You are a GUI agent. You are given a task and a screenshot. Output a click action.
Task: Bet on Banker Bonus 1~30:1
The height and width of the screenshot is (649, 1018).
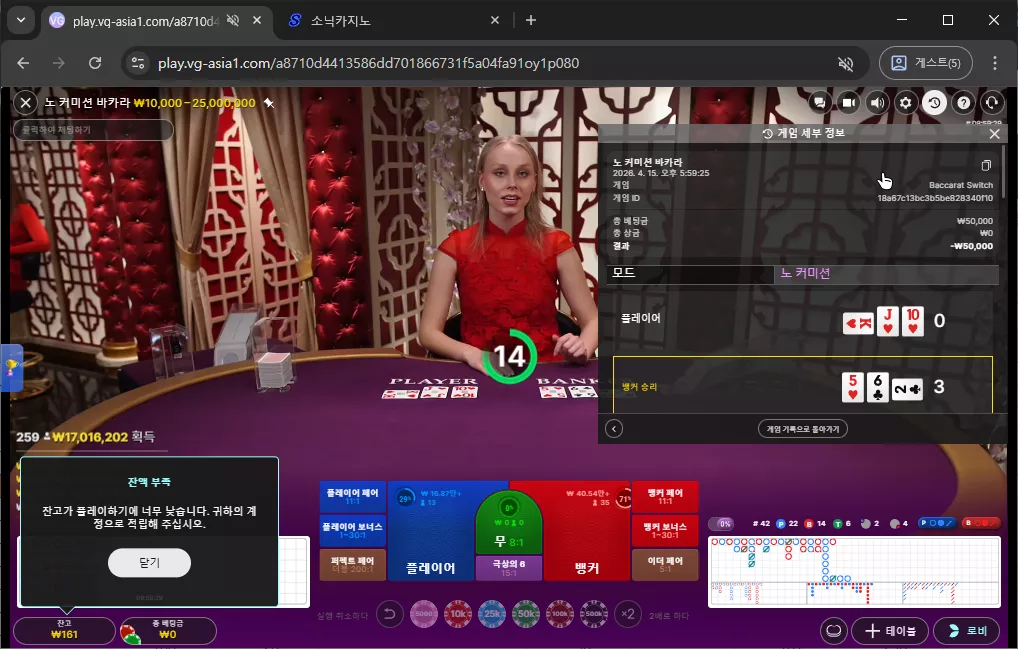[665, 530]
